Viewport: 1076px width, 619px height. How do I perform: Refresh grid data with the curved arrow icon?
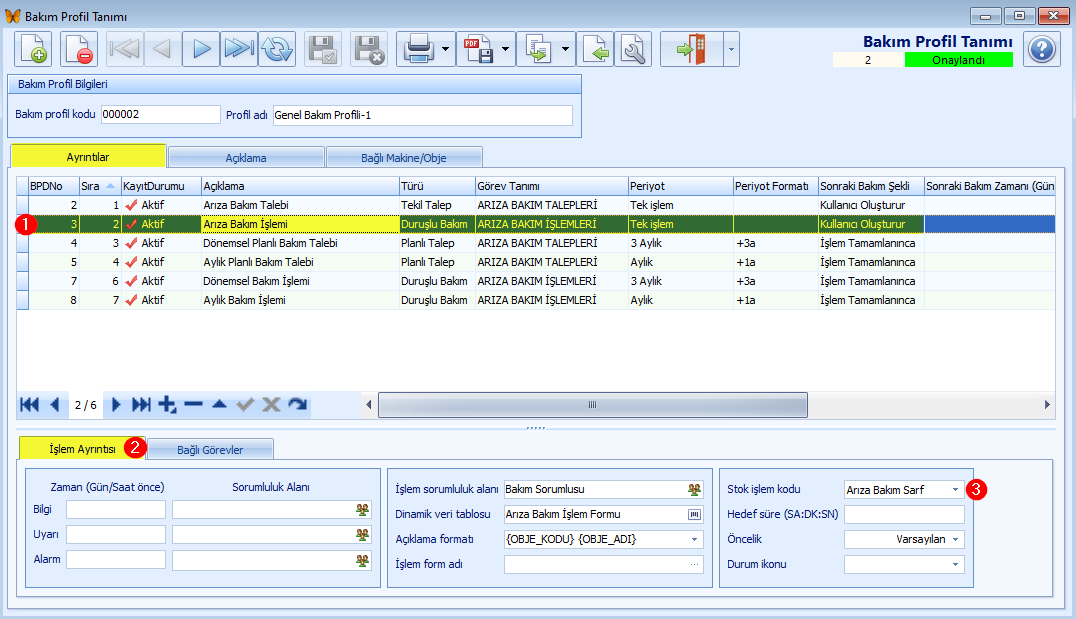297,405
